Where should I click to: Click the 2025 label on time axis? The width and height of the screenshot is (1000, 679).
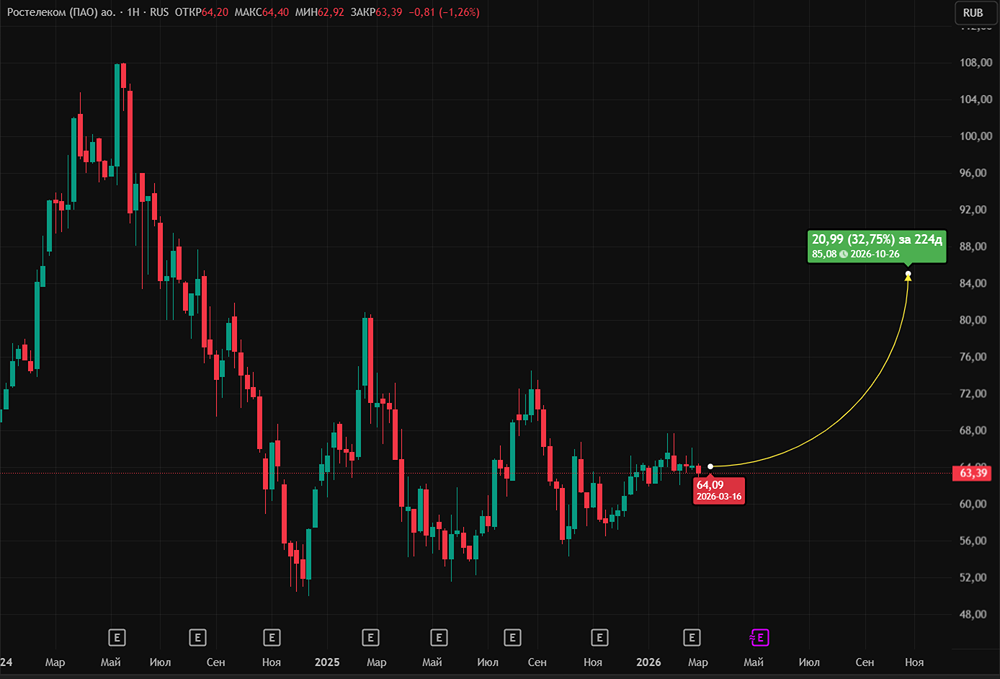tap(327, 662)
